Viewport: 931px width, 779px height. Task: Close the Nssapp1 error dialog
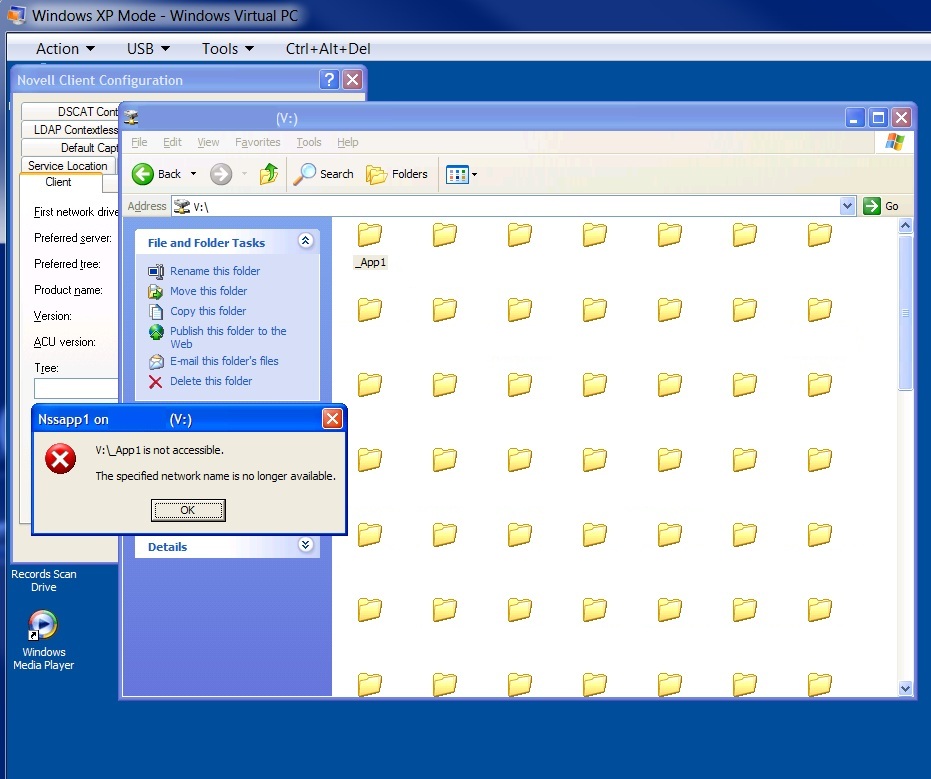coord(332,419)
